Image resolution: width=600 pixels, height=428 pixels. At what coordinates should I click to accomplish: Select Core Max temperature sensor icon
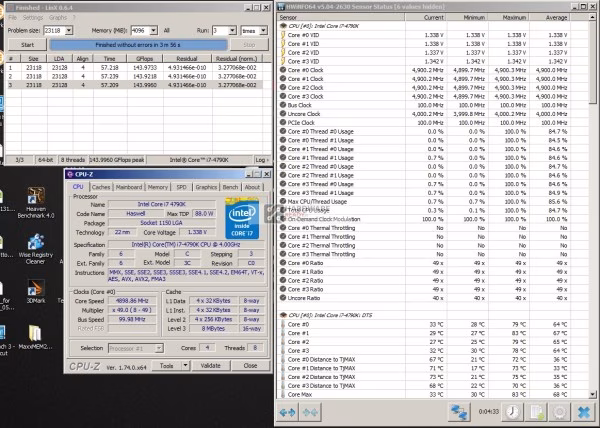[283, 394]
